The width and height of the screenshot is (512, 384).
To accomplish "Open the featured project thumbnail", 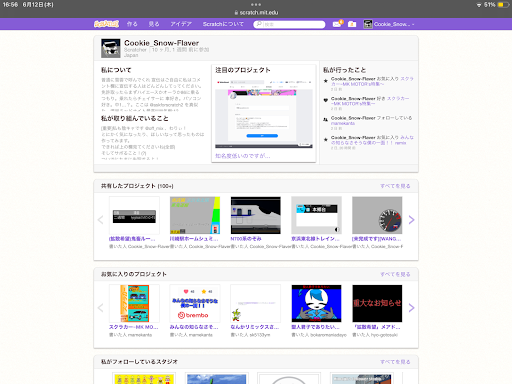I will (x=264, y=114).
